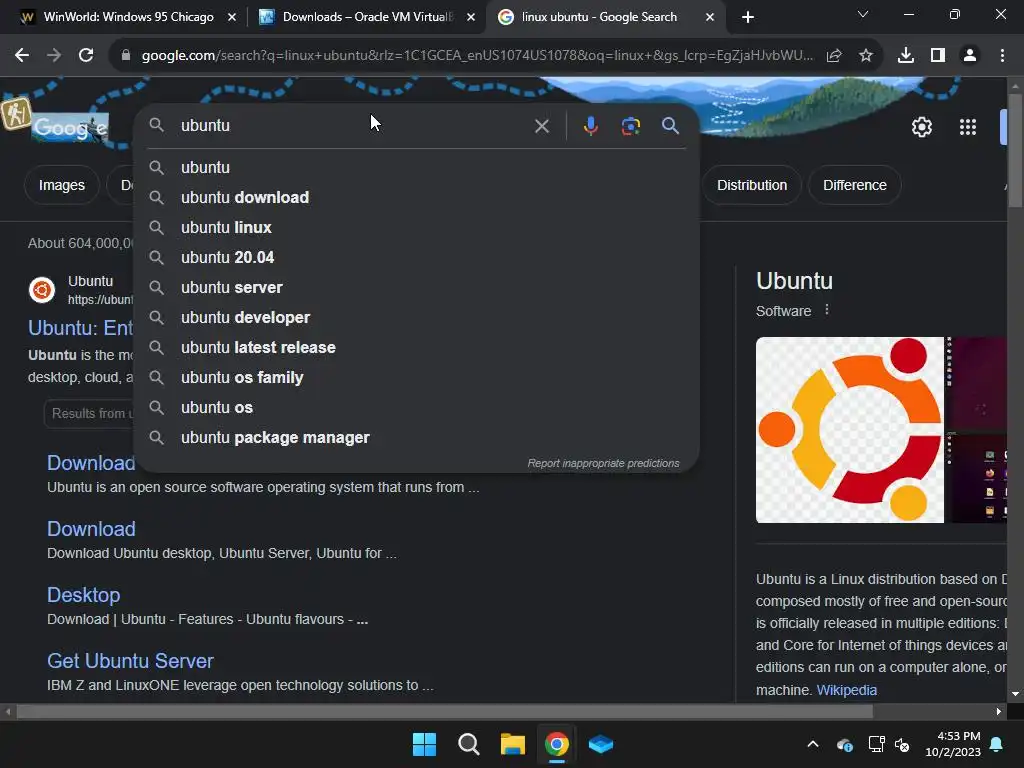Open the Ubuntu logo thumbnail image
The height and width of the screenshot is (768, 1024).
point(850,430)
